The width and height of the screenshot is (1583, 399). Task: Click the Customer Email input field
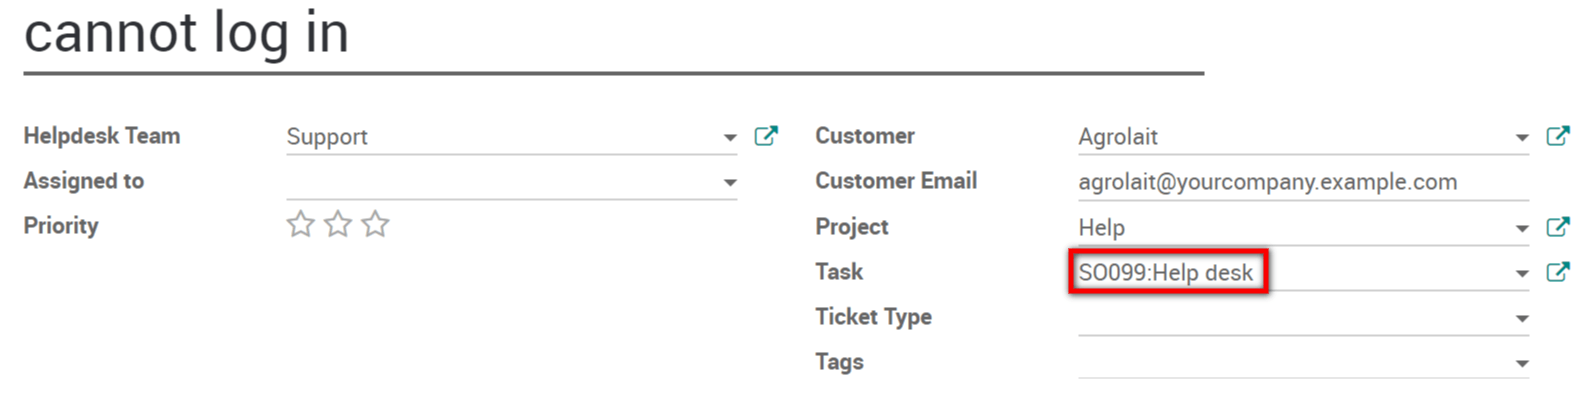1303,182
